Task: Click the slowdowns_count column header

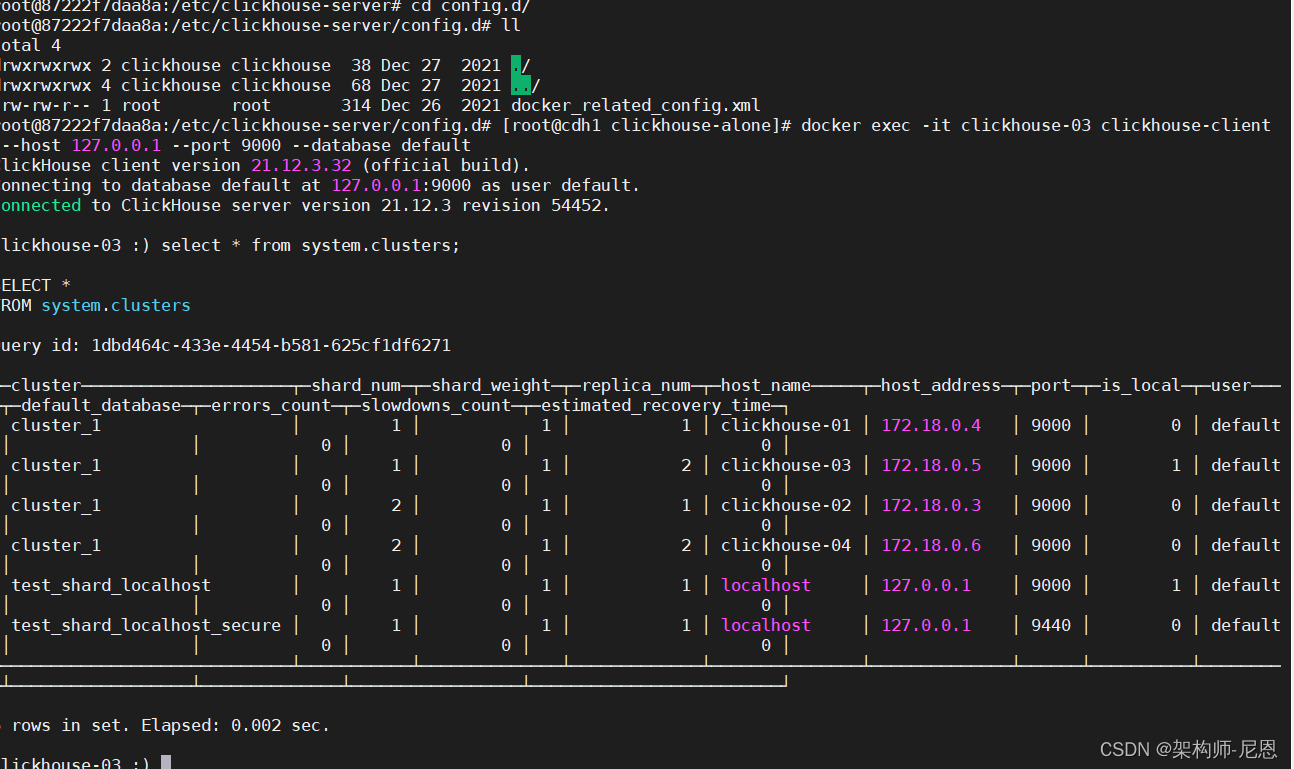Action: [436, 405]
